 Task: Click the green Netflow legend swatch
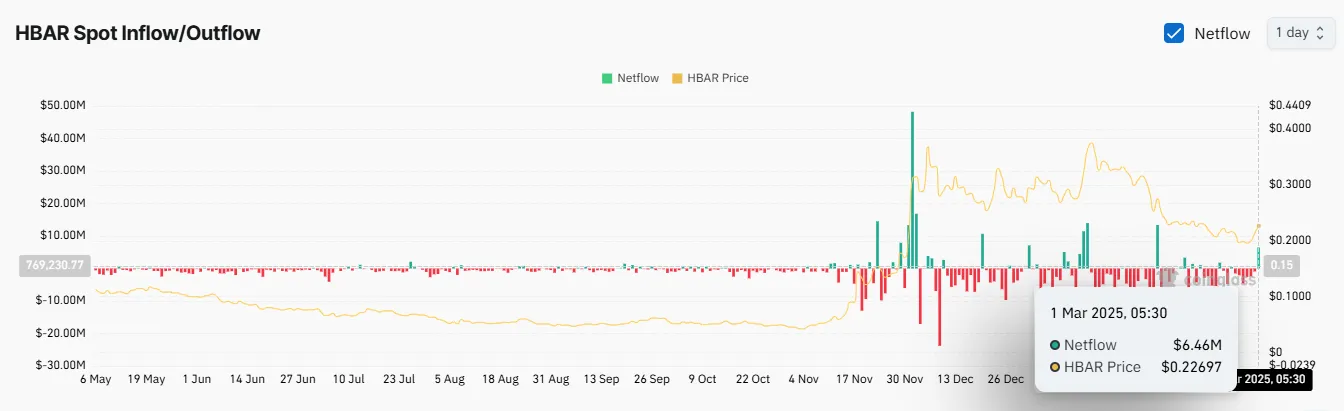[607, 78]
